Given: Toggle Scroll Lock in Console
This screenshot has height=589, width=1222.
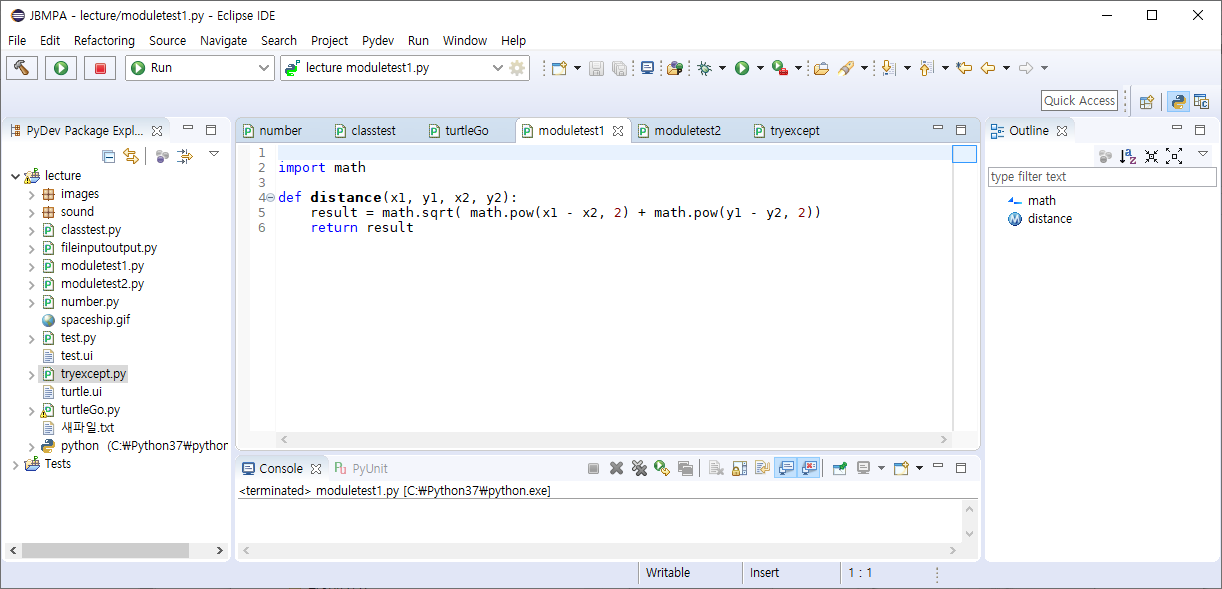Looking at the screenshot, I should [740, 468].
